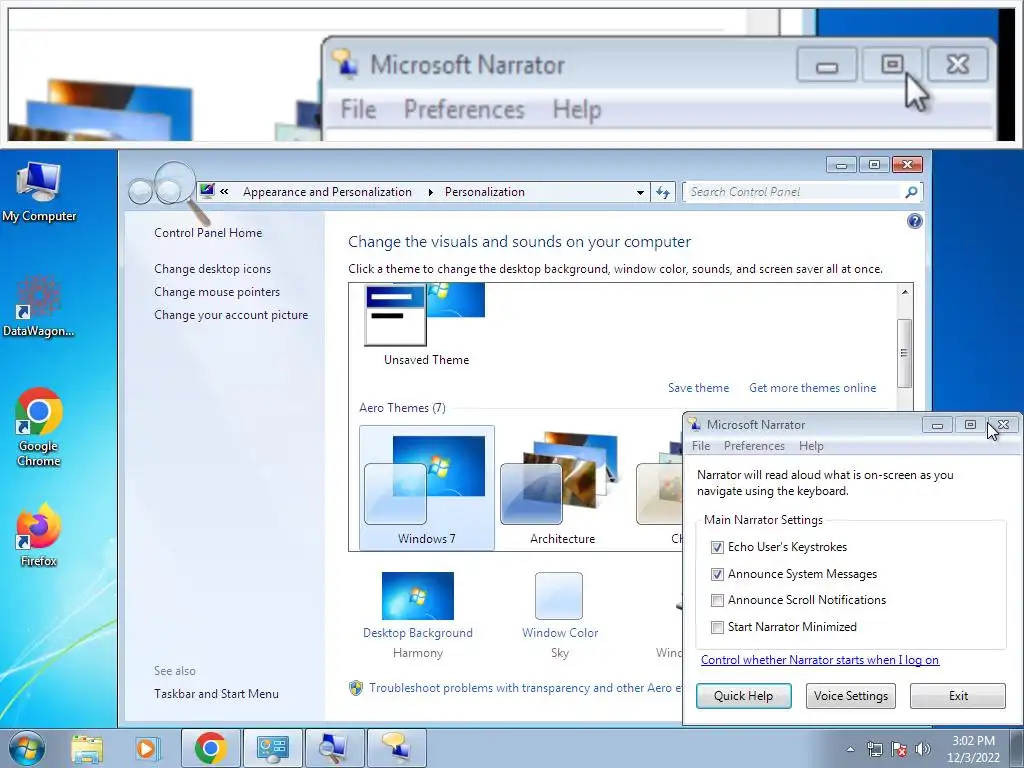
Task: Launch Google Chrome from desktop icon
Action: 39,427
